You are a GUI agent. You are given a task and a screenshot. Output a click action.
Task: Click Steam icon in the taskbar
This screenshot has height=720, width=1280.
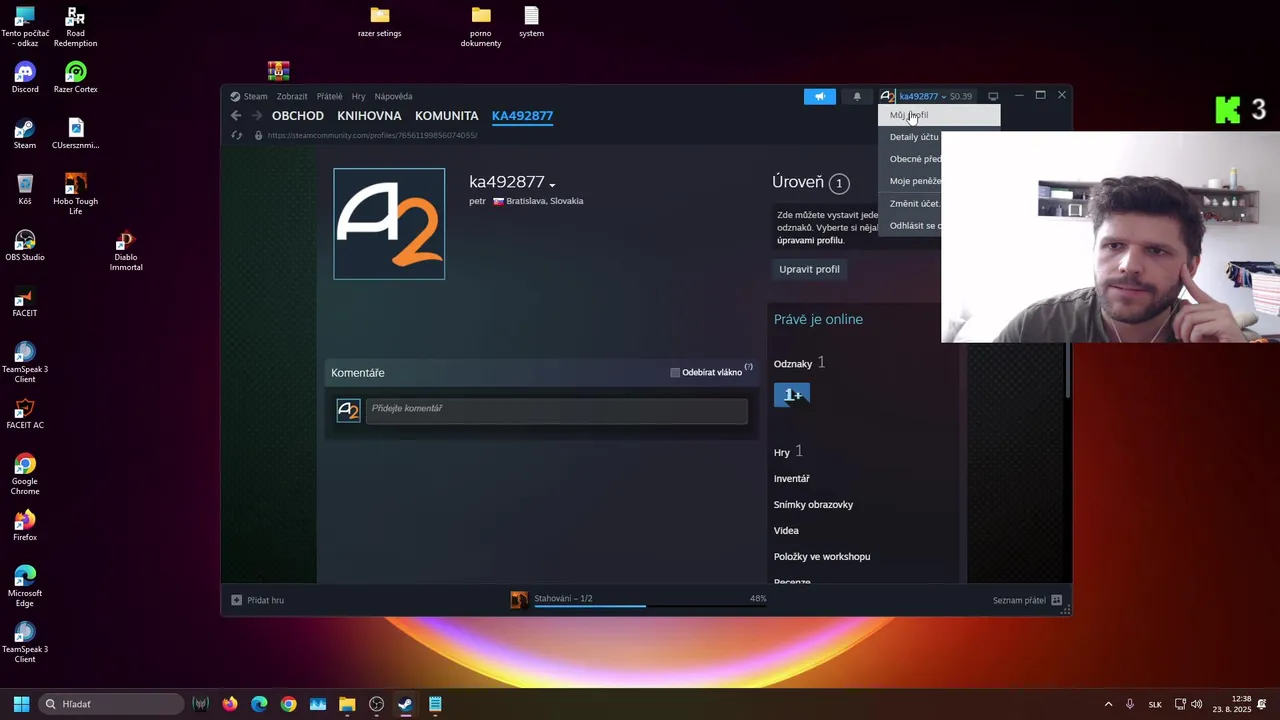(405, 704)
